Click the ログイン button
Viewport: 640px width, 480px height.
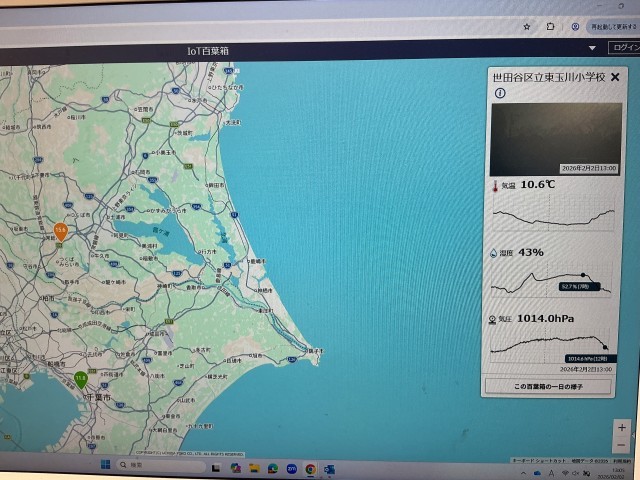click(x=625, y=48)
